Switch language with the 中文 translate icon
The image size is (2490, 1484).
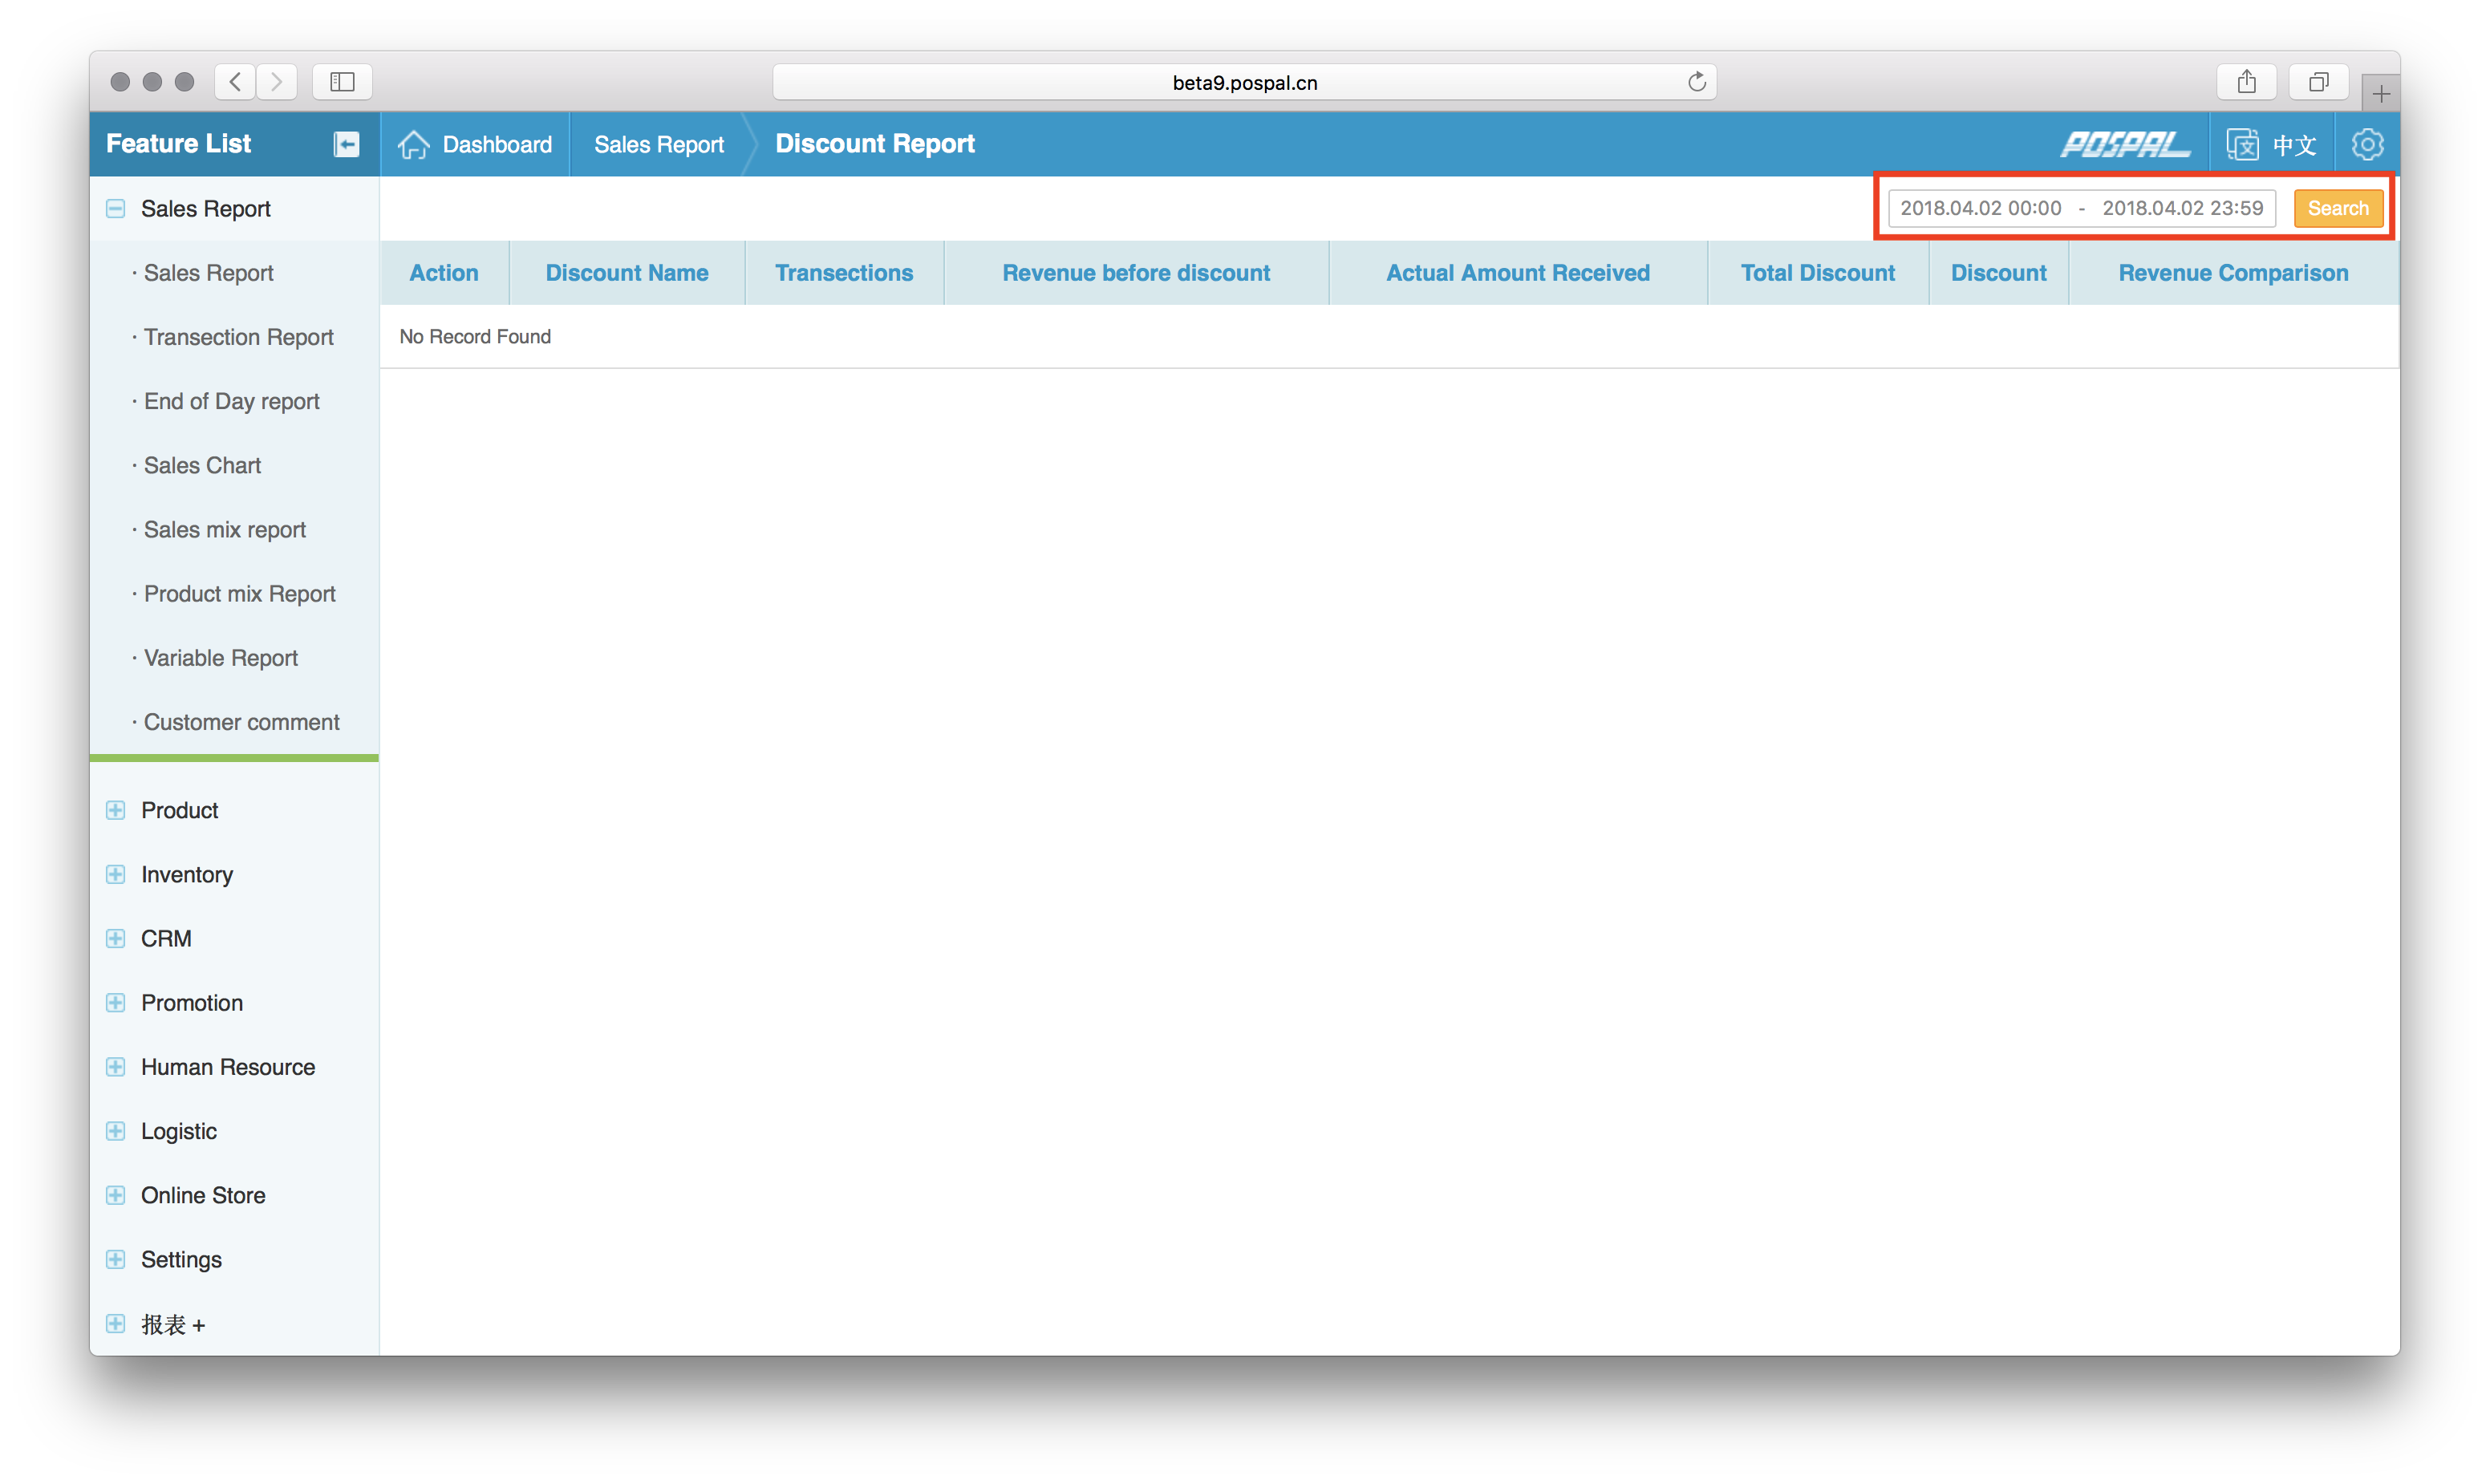point(2243,144)
